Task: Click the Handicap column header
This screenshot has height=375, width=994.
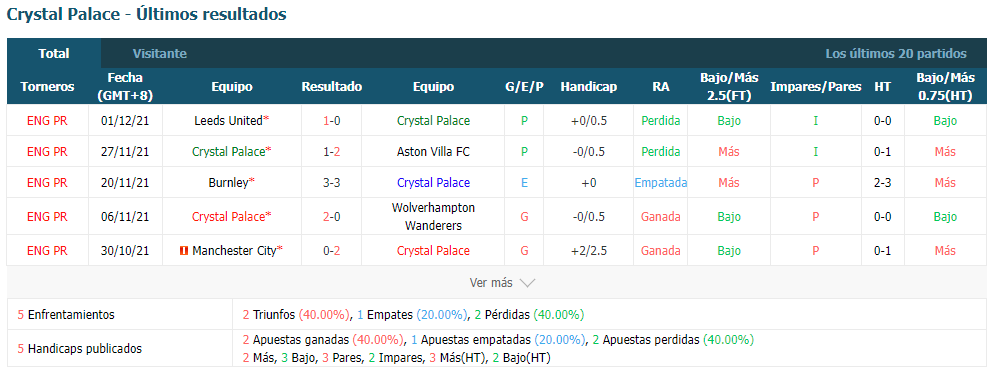Action: tap(588, 87)
